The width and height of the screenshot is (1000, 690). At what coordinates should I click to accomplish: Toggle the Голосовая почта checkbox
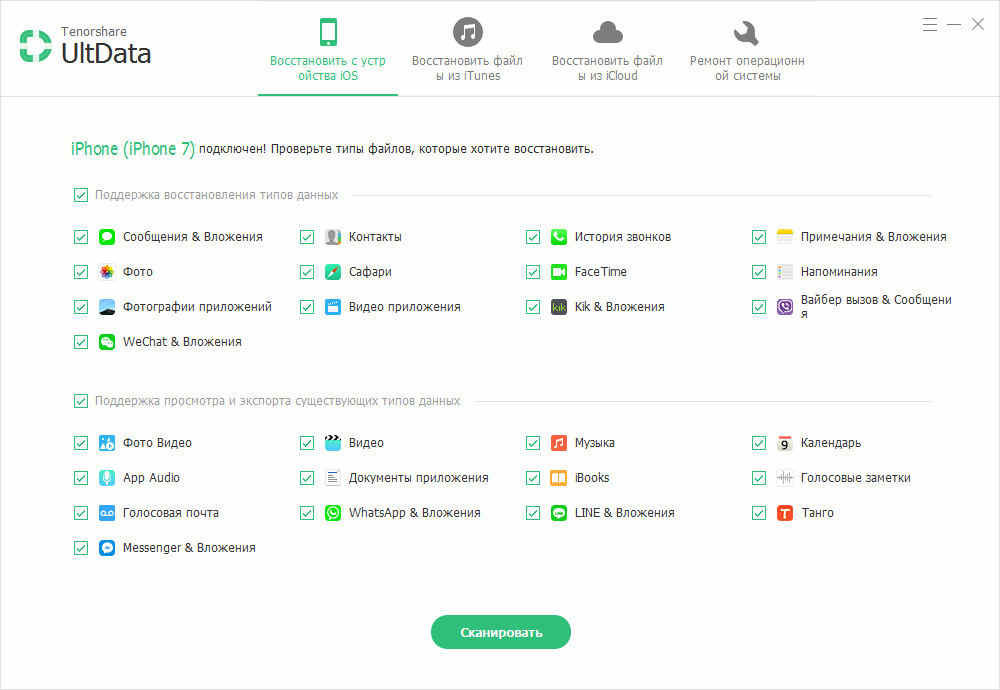80,513
